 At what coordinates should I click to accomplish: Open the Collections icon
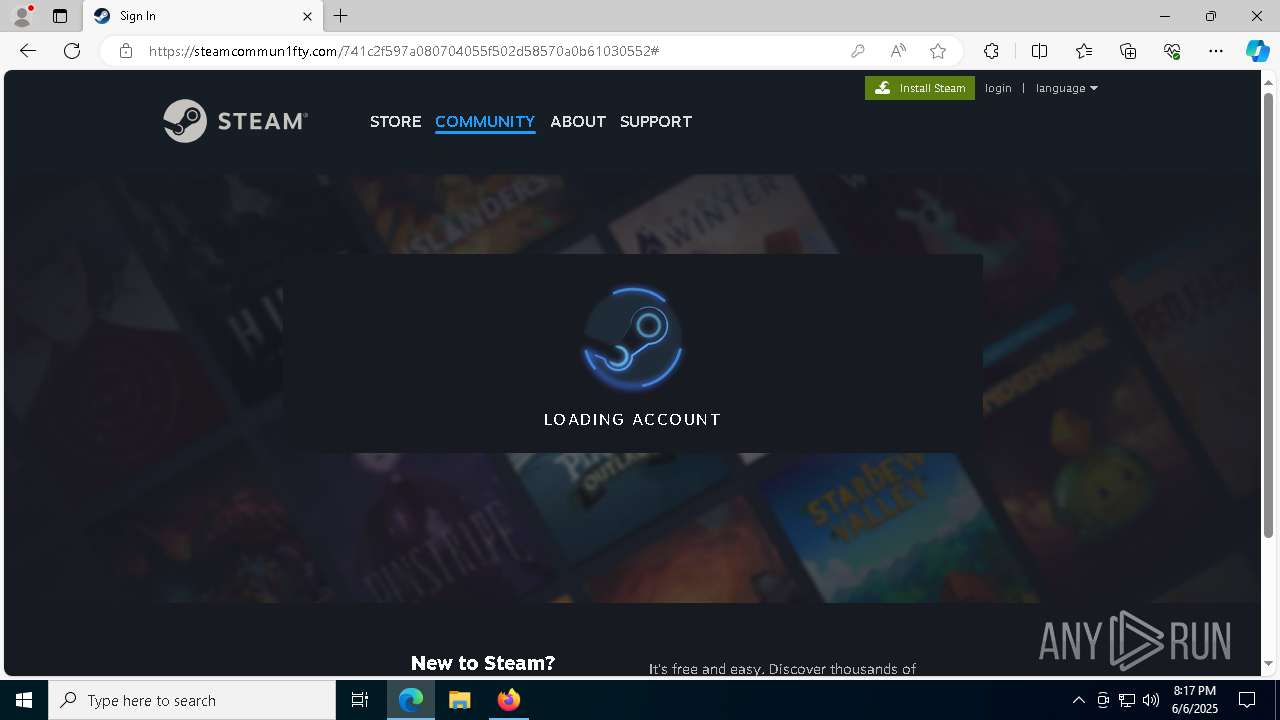tap(1128, 51)
